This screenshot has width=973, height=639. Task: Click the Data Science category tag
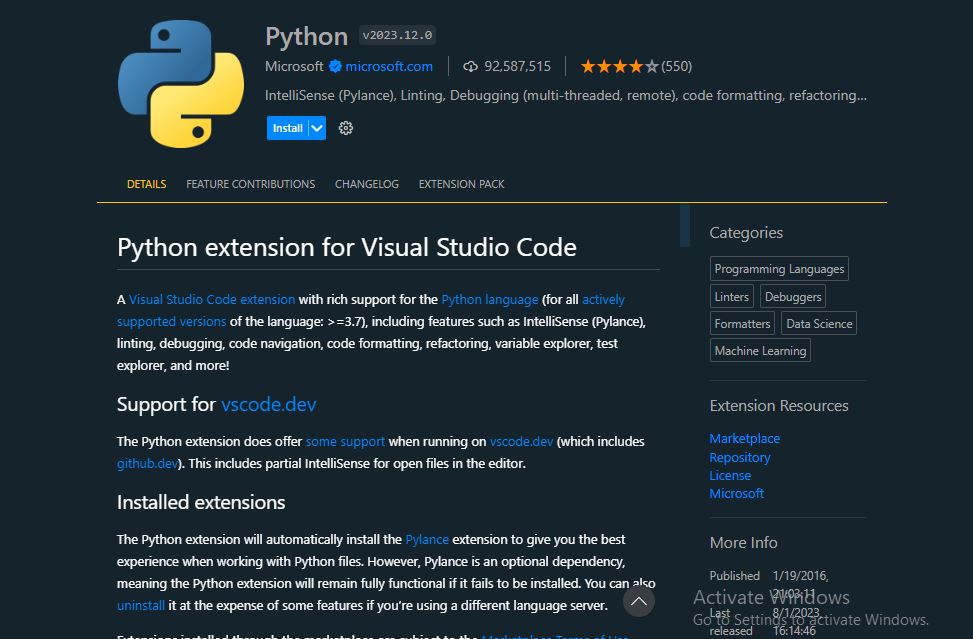[819, 323]
